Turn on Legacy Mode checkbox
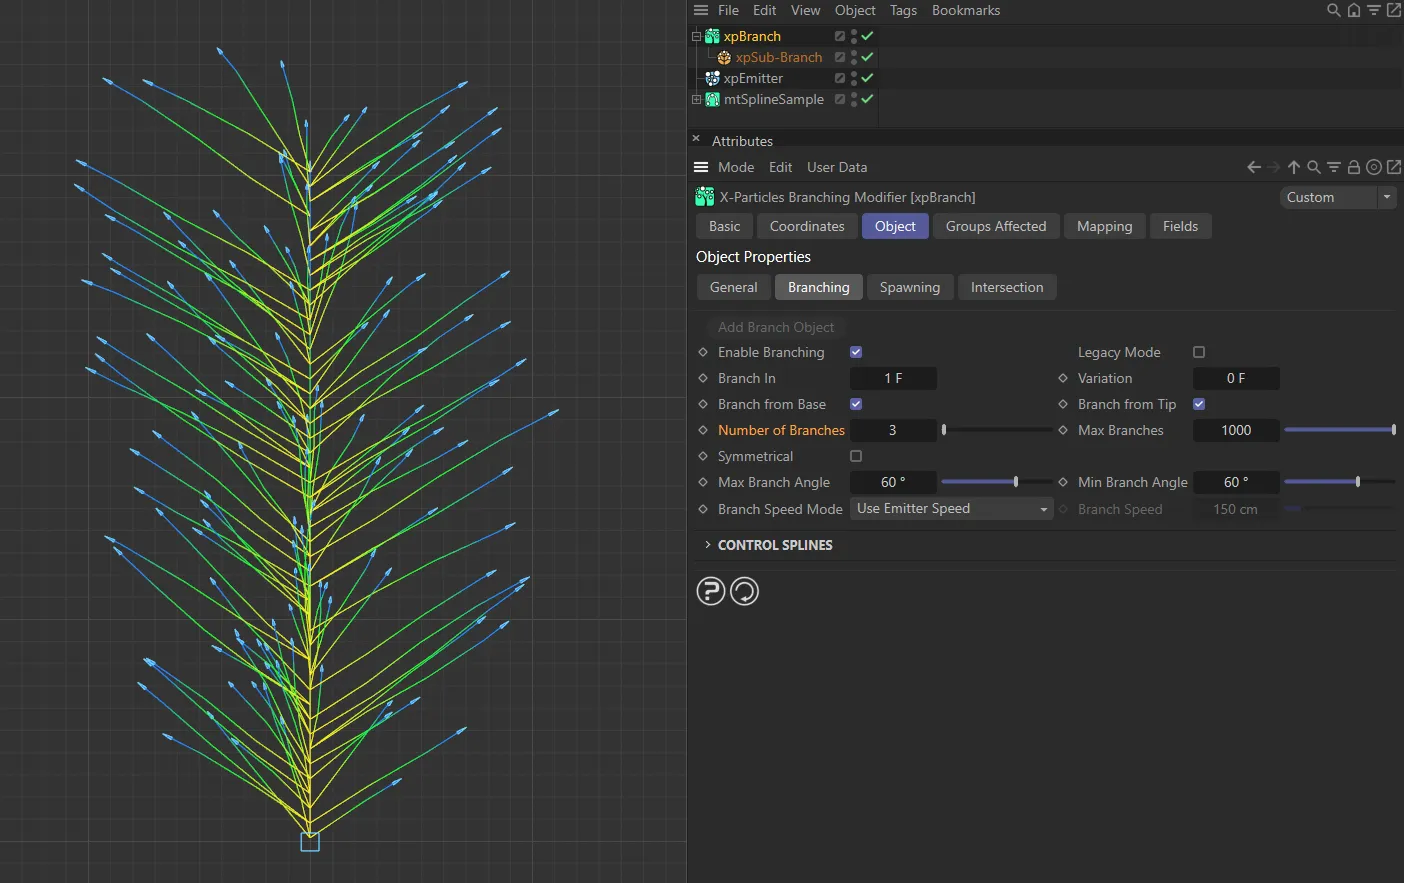This screenshot has width=1404, height=883. click(1199, 352)
